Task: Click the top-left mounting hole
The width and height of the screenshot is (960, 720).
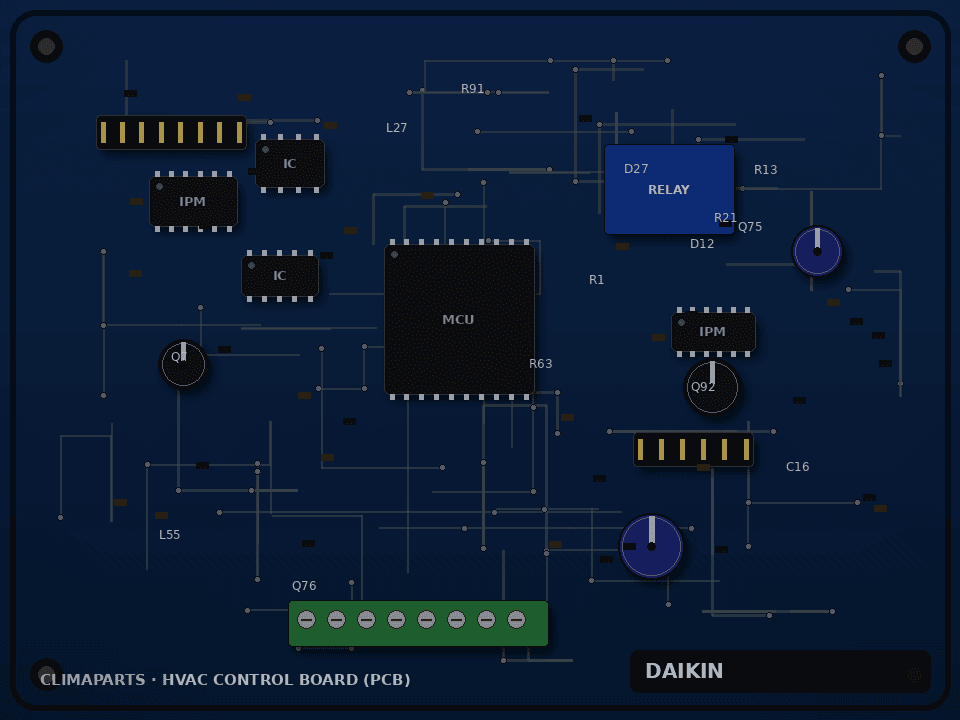Action: click(x=47, y=47)
